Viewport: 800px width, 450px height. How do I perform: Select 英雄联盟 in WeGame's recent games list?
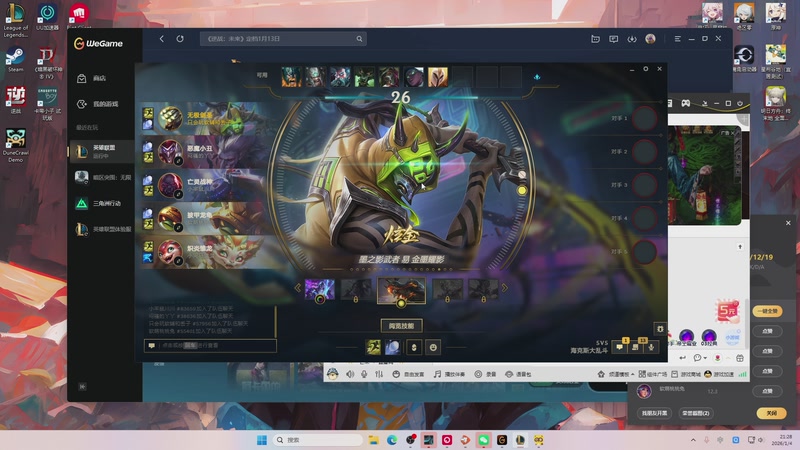102,151
